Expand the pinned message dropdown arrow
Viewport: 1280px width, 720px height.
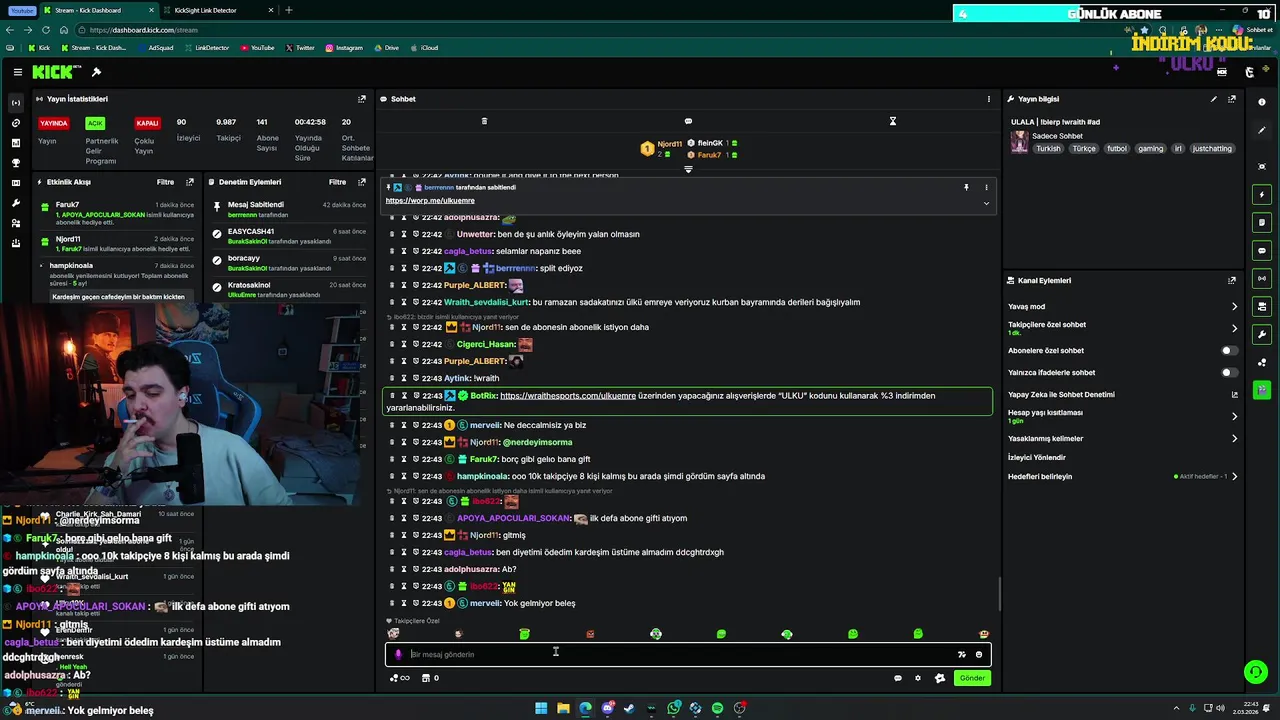986,203
